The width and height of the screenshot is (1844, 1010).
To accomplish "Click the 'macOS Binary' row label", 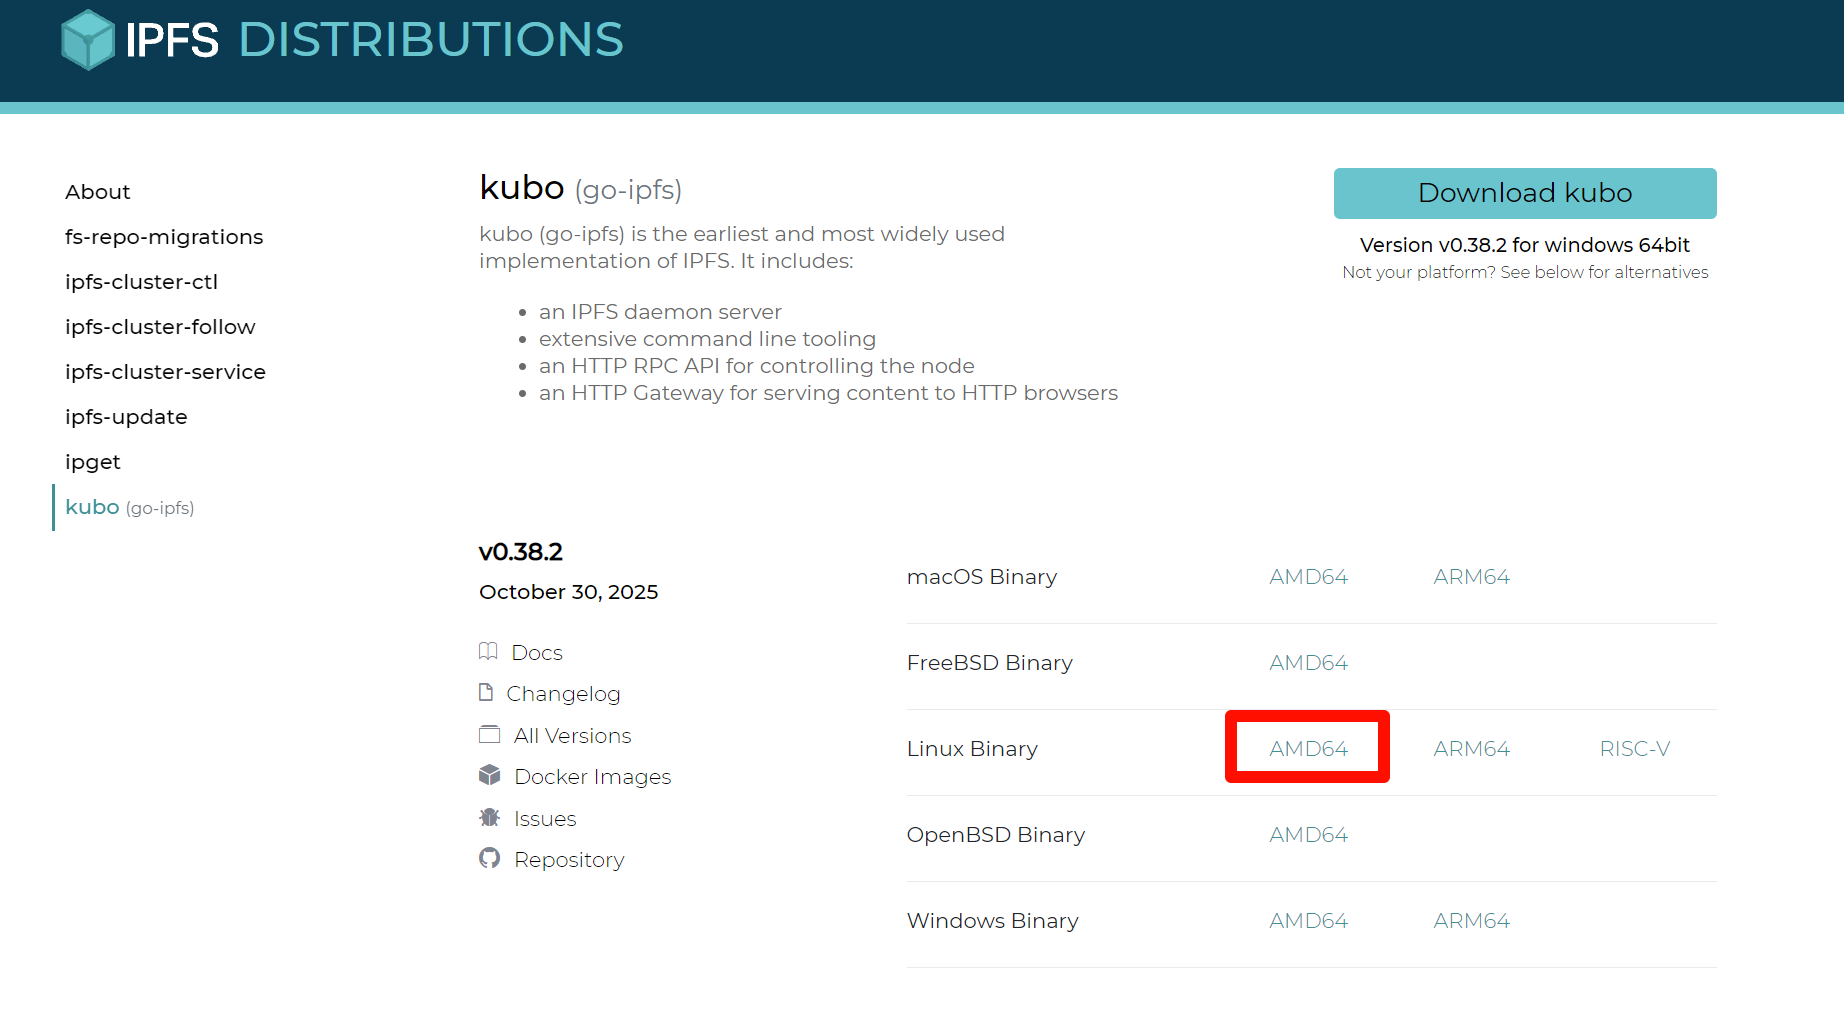I will [982, 577].
